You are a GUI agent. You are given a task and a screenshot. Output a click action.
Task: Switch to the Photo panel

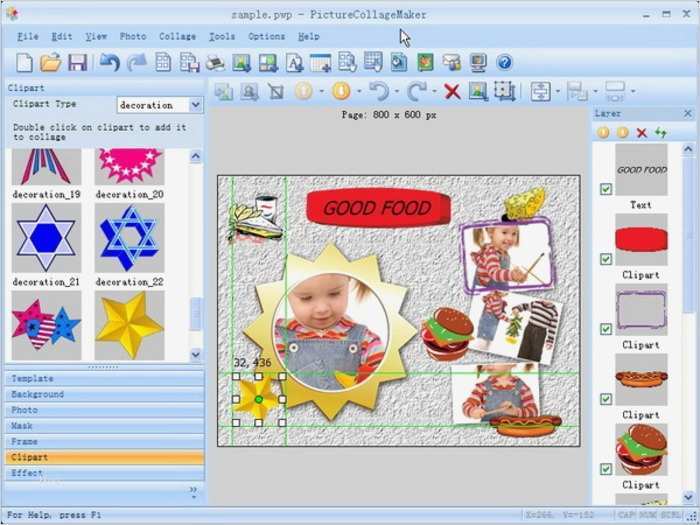pyautogui.click(x=104, y=410)
